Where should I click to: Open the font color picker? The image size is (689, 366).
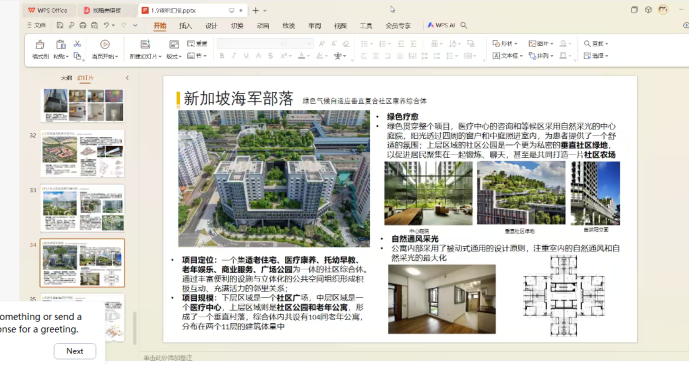click(301, 56)
